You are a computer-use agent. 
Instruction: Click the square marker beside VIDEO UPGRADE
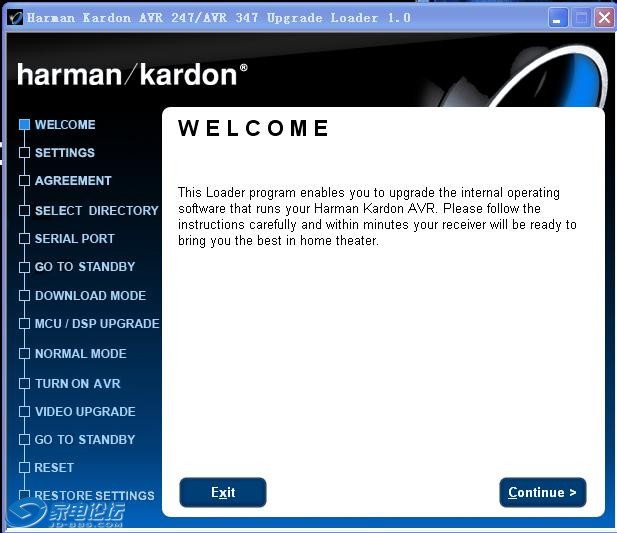24,411
